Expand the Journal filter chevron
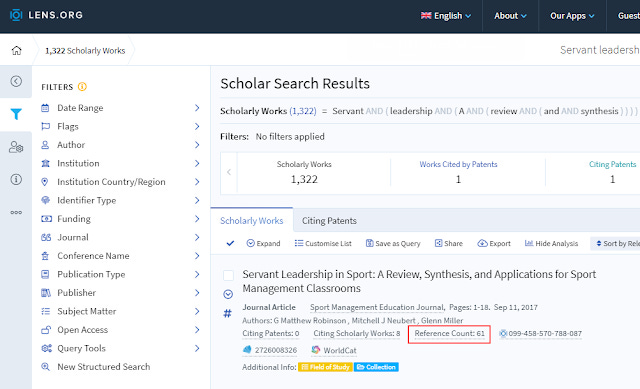 197,237
